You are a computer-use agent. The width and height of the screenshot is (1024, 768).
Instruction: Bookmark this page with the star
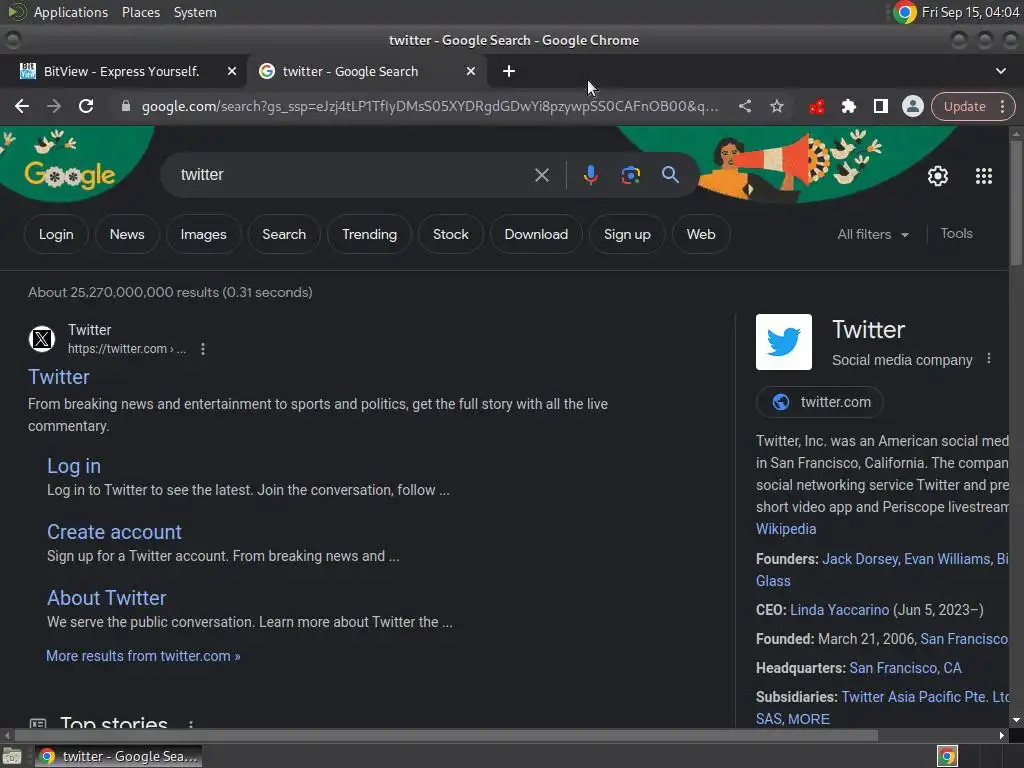[x=776, y=106]
